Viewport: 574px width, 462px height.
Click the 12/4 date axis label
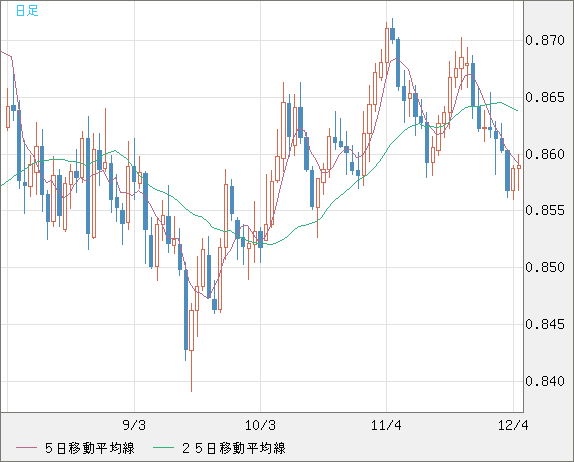513,425
